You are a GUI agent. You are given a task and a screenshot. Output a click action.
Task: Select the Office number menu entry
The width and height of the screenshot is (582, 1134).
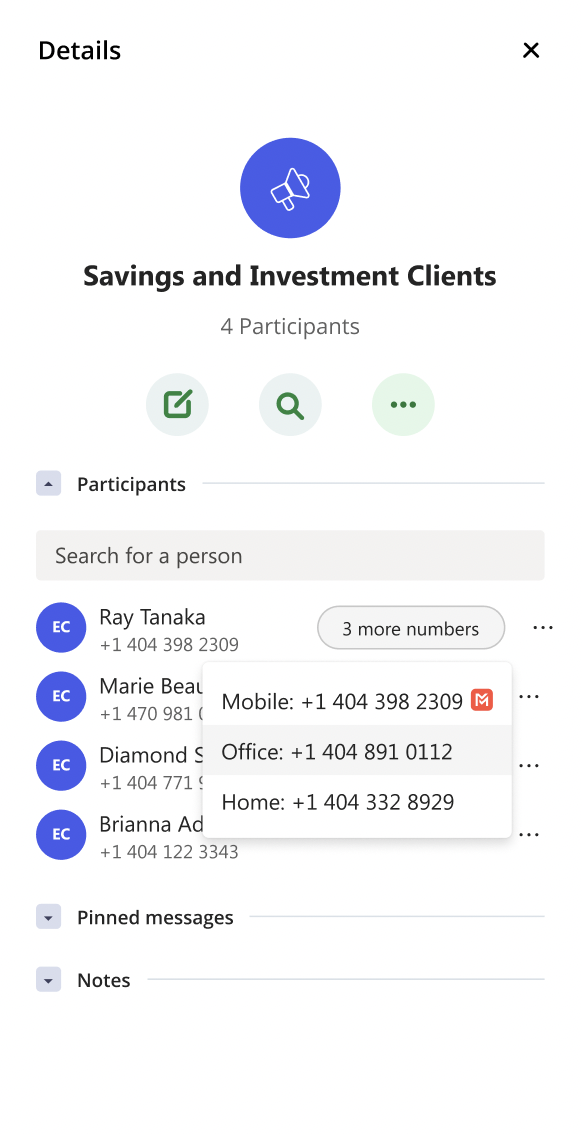[340, 751]
